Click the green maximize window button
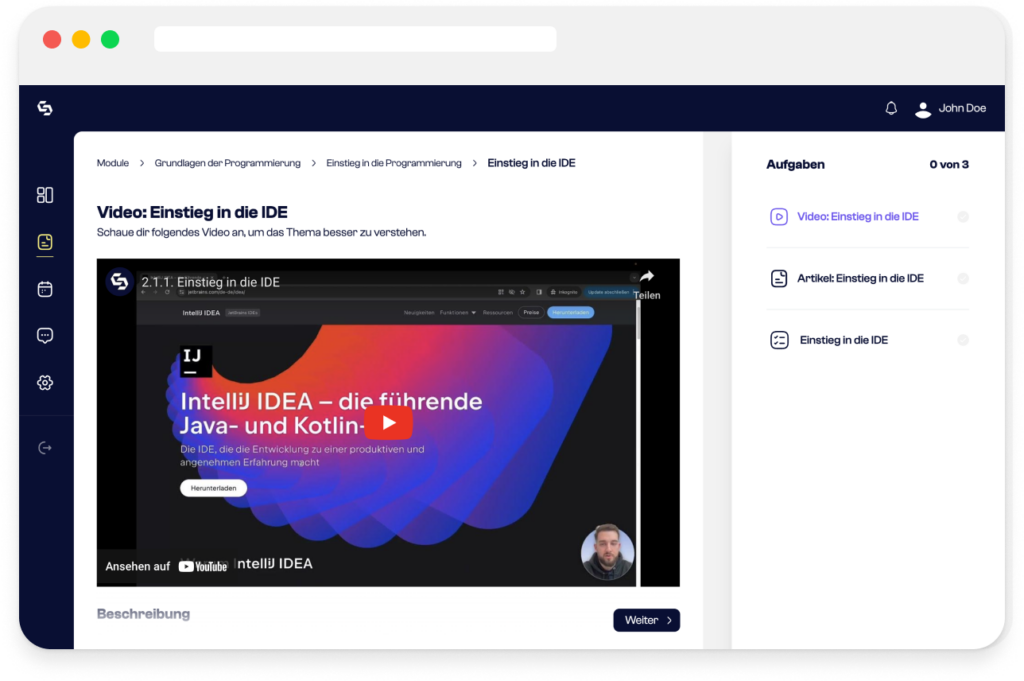 (x=110, y=40)
